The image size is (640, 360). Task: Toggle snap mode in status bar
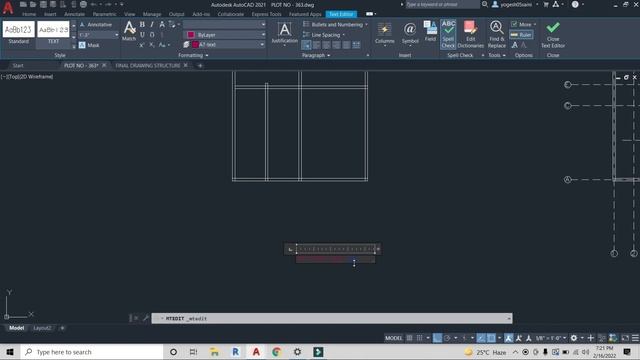click(x=419, y=338)
